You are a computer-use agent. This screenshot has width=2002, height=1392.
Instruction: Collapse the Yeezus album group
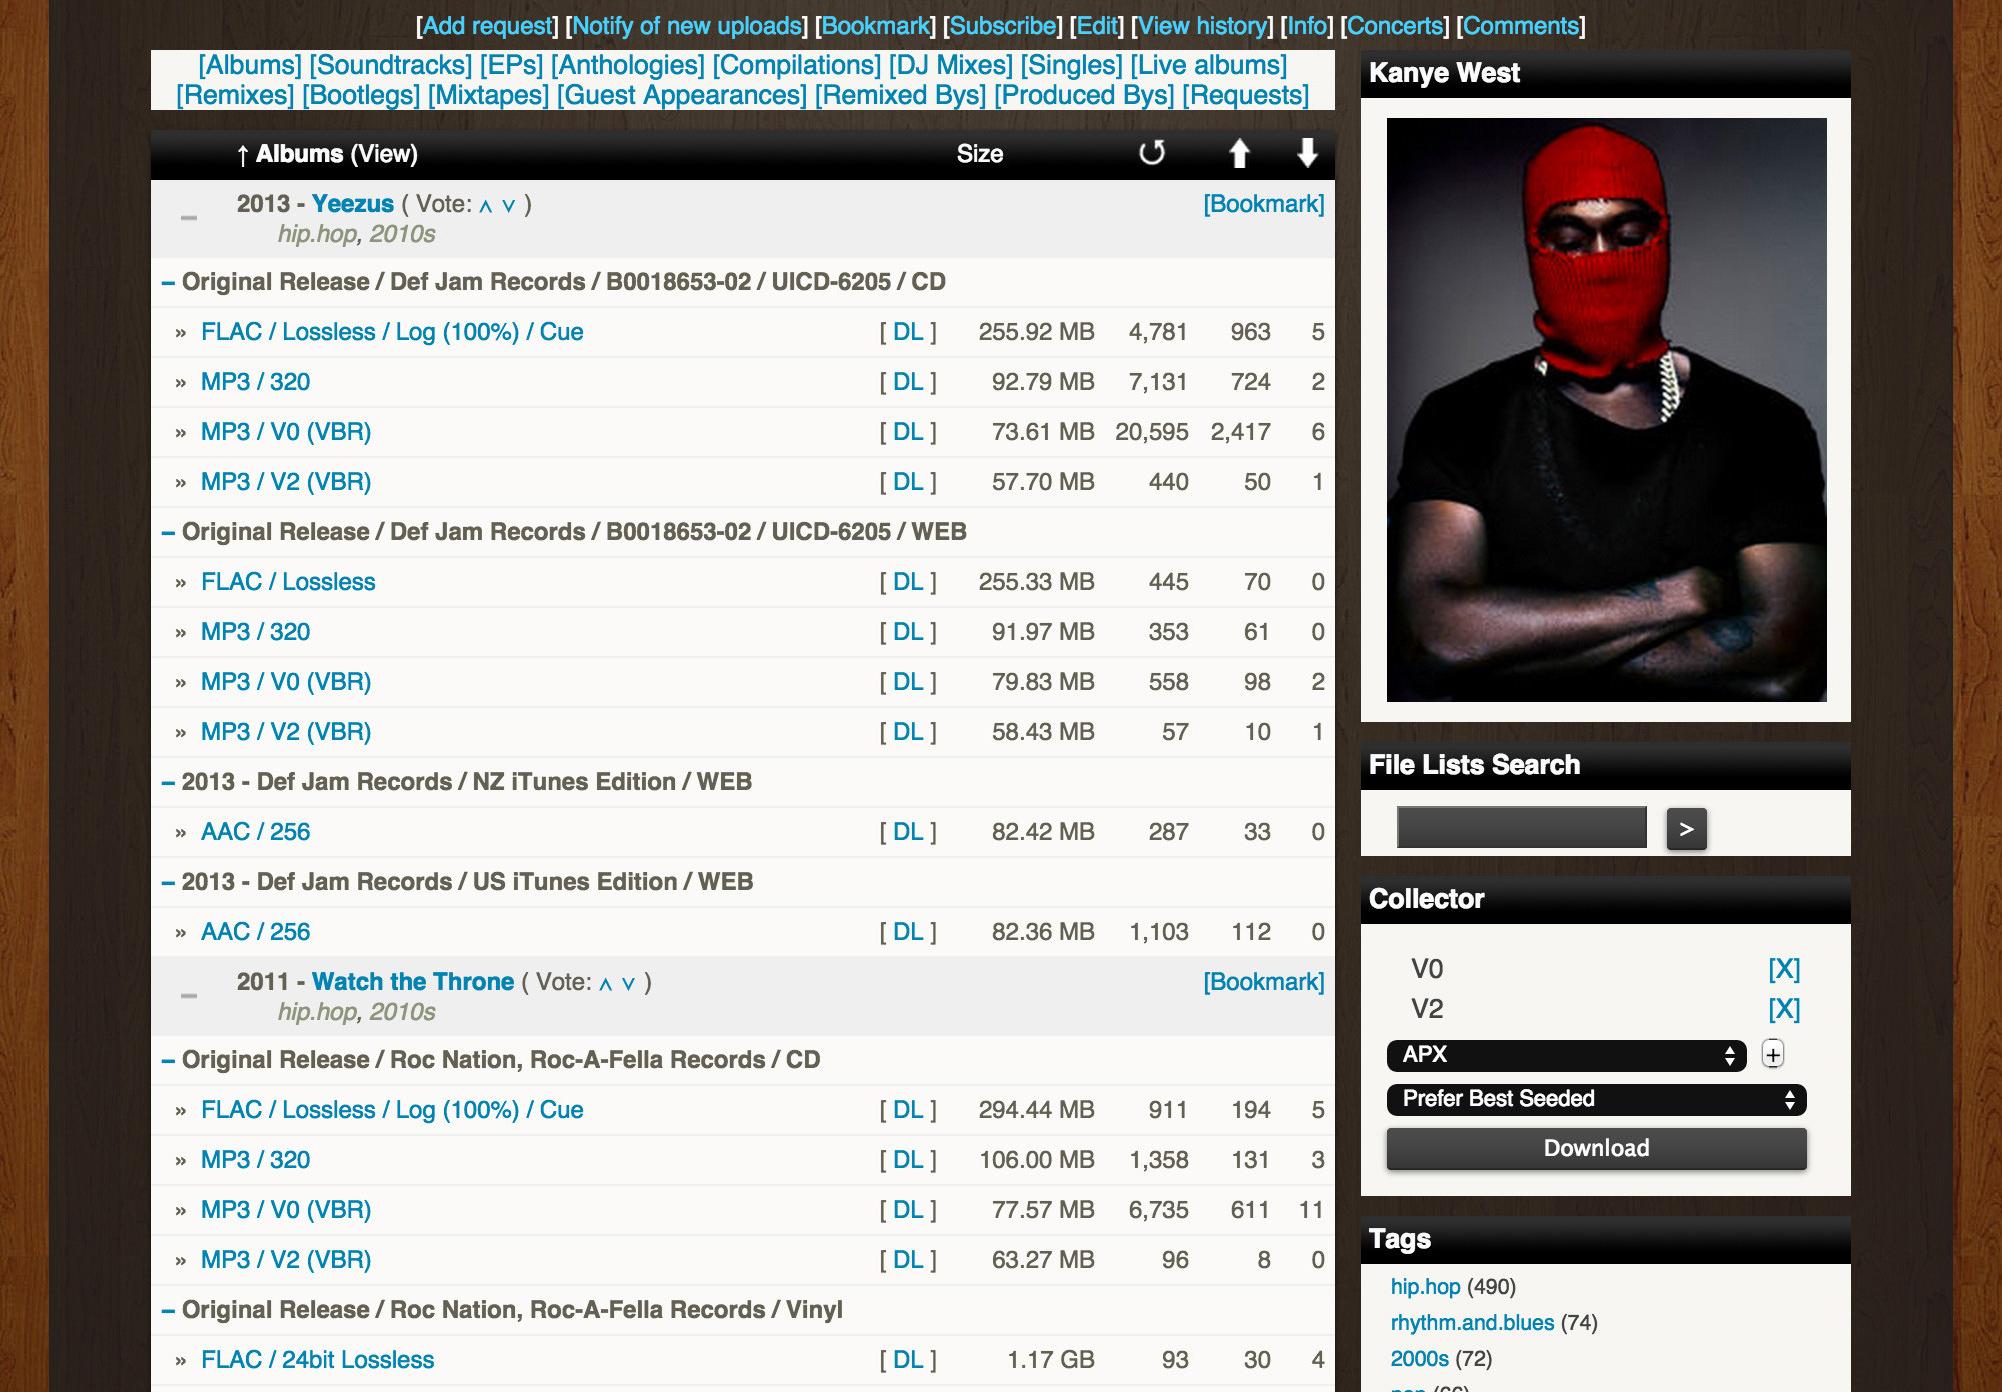coord(188,218)
